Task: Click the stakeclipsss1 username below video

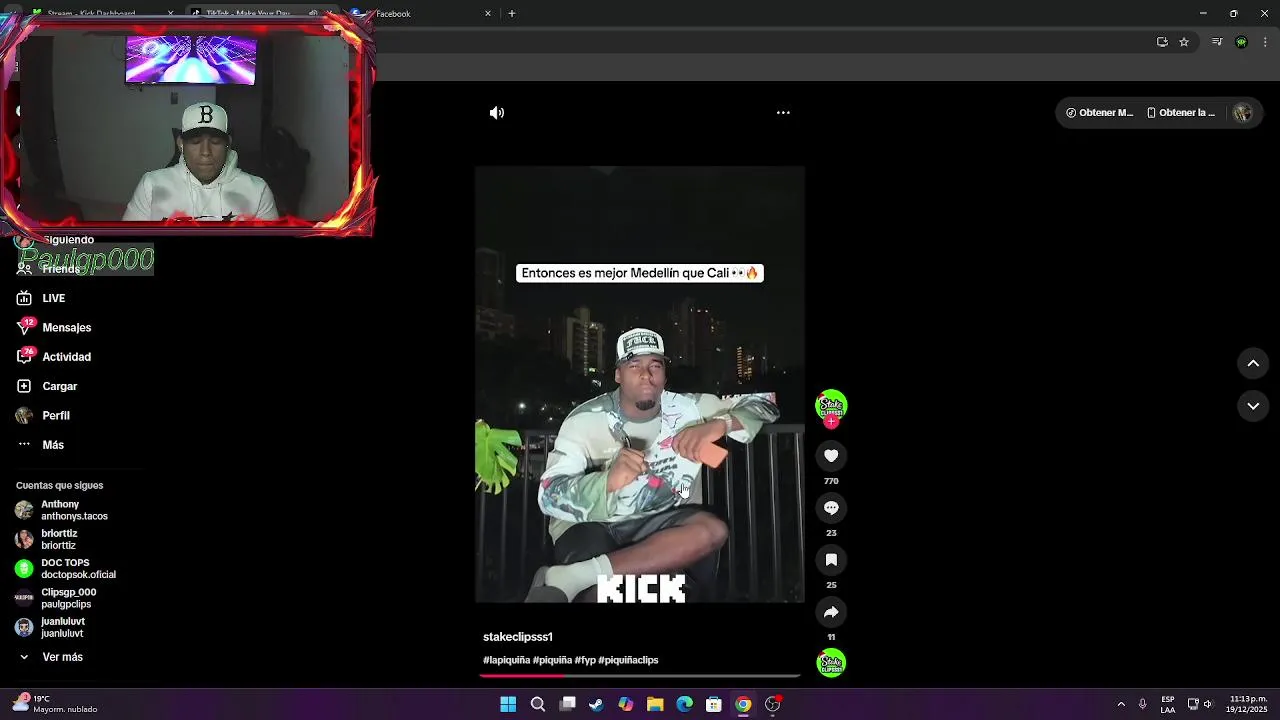Action: point(518,637)
